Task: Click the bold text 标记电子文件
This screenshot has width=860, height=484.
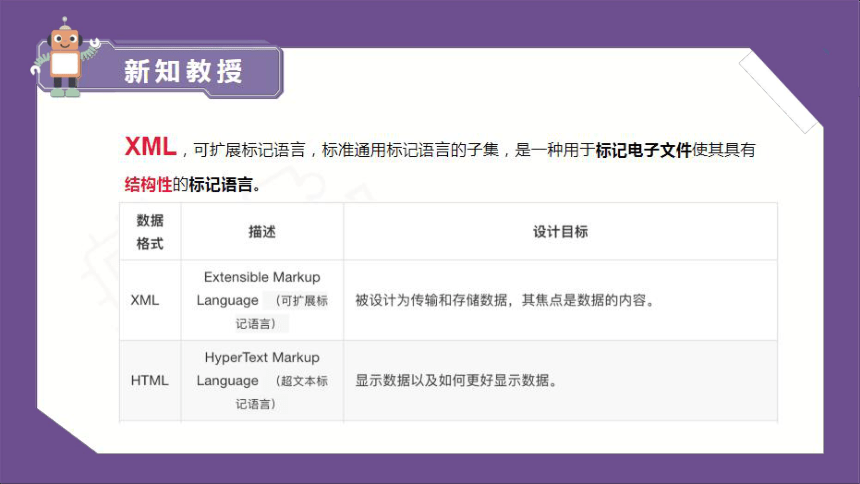Action: point(643,150)
